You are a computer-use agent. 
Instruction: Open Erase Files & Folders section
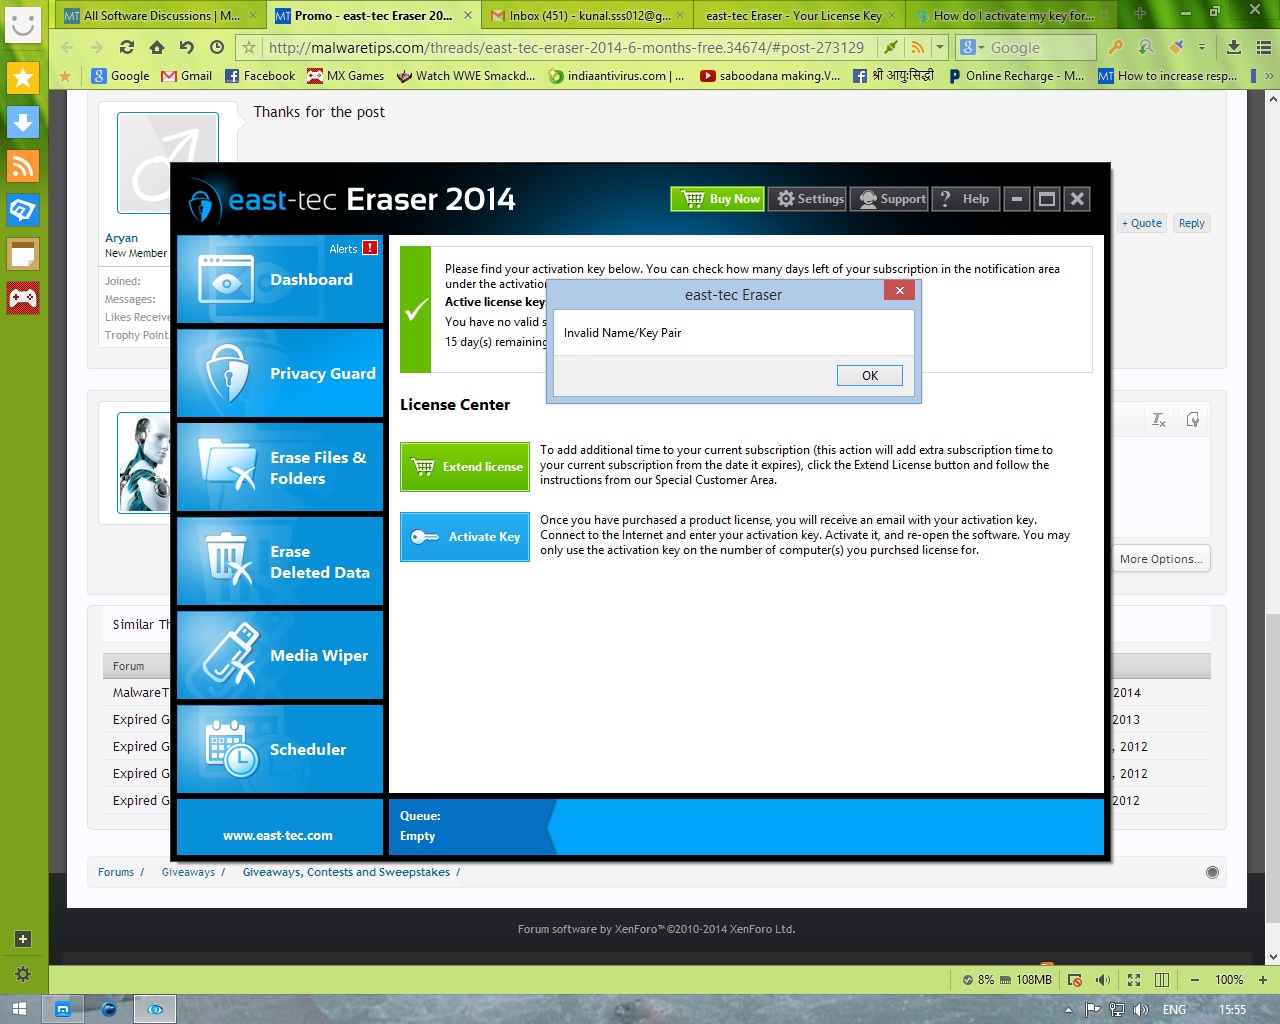pos(280,467)
